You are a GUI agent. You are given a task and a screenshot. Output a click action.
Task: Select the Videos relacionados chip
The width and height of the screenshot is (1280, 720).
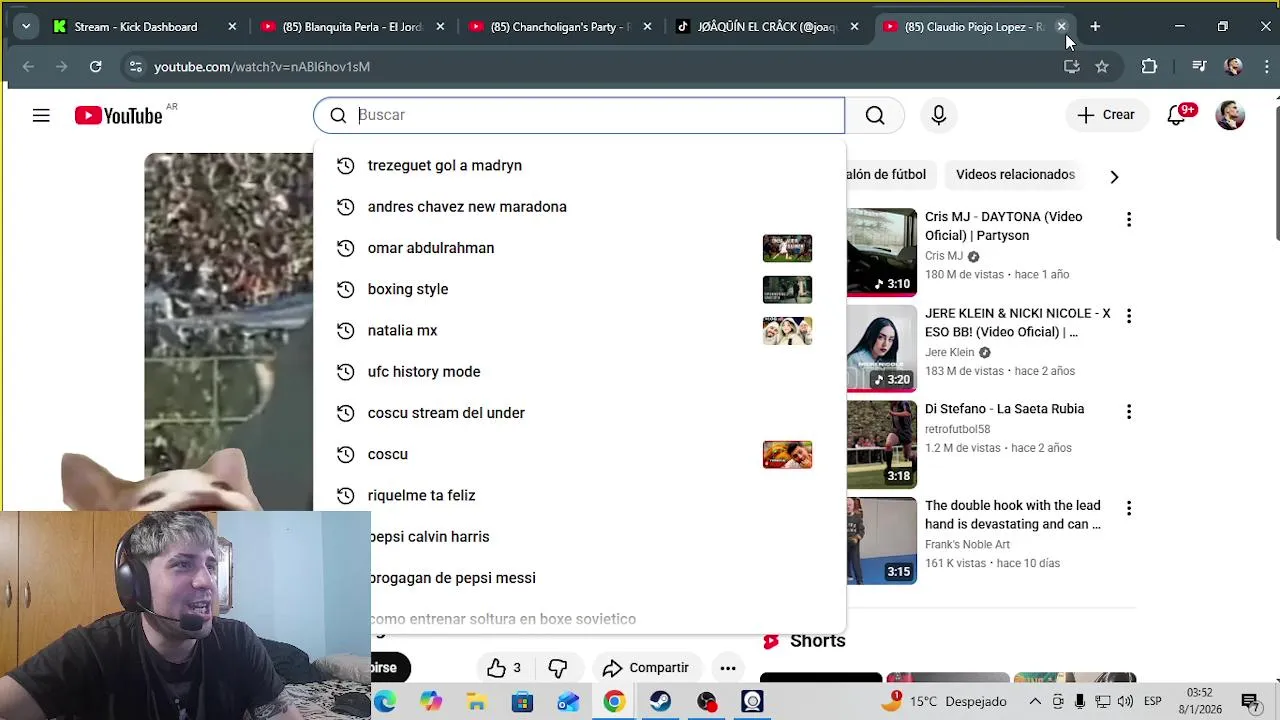1015,174
